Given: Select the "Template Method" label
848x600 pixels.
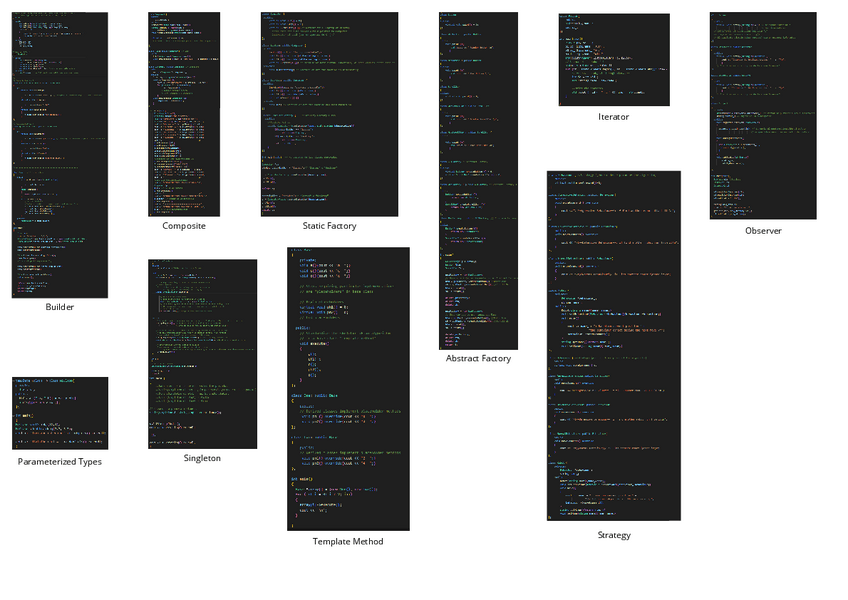Looking at the screenshot, I should [x=348, y=541].
